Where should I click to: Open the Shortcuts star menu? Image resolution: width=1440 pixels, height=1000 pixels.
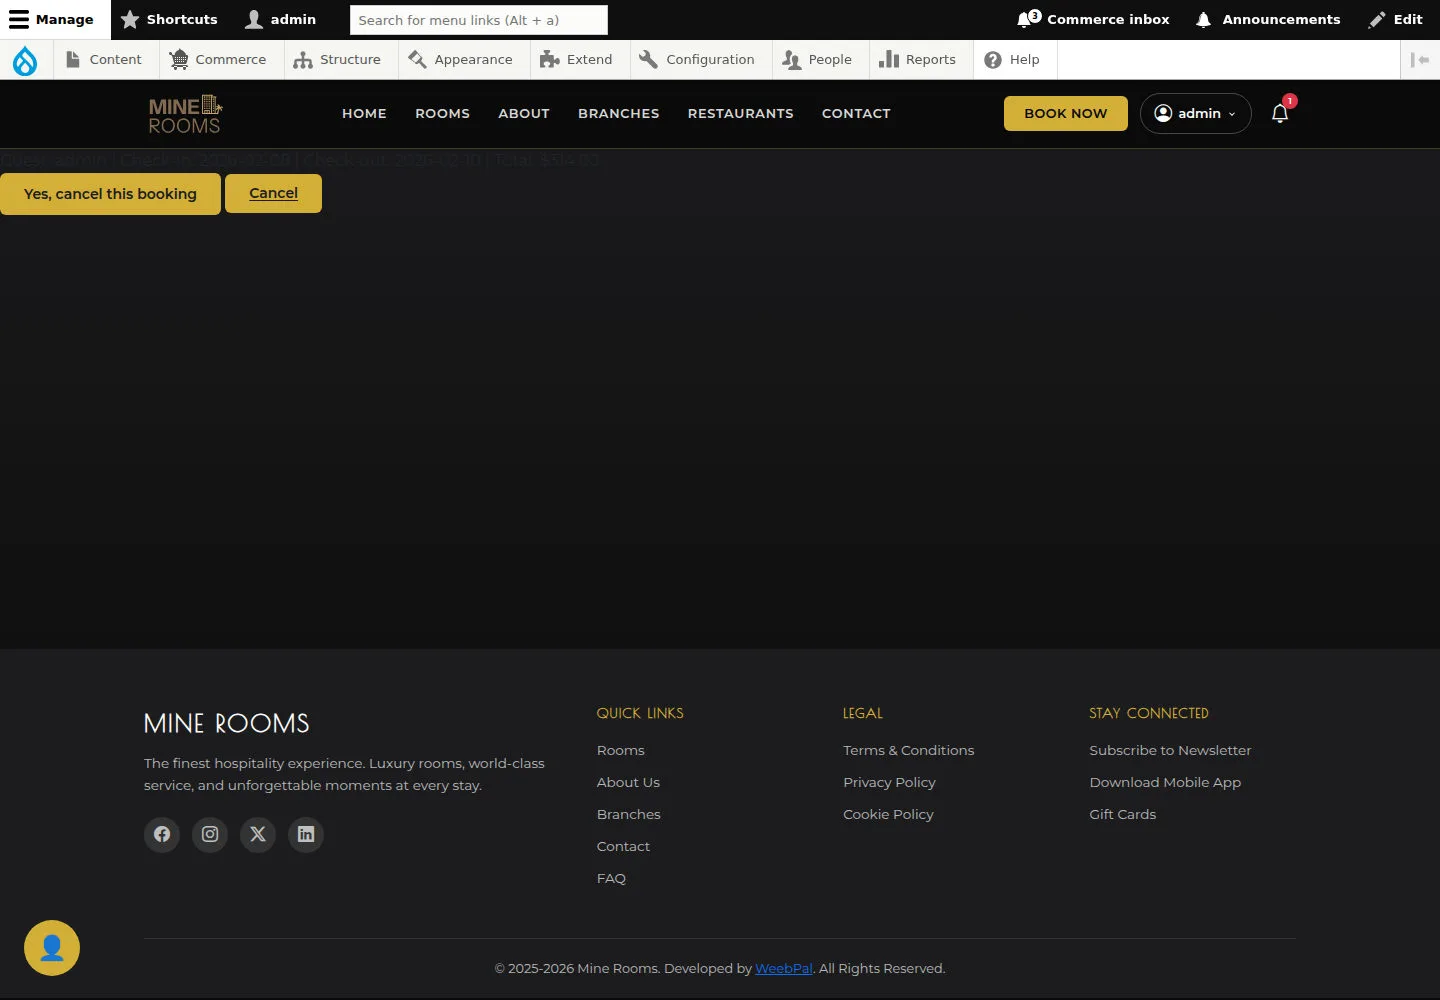coord(169,20)
